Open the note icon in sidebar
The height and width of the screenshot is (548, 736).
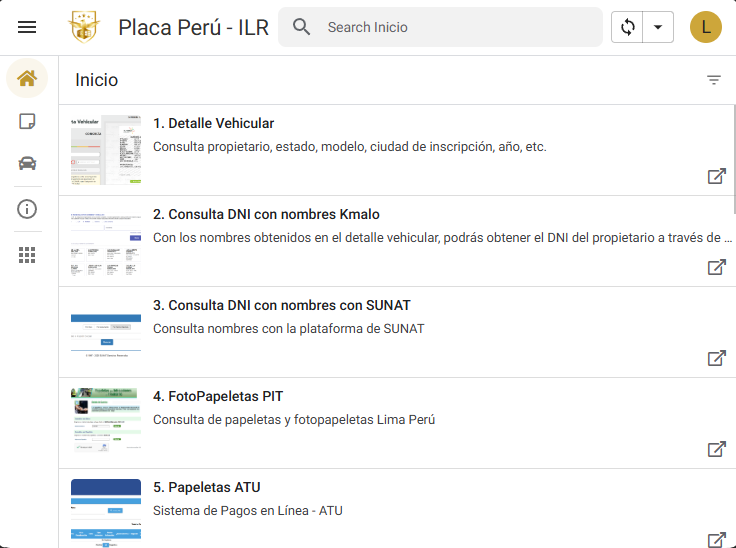[x=27, y=121]
